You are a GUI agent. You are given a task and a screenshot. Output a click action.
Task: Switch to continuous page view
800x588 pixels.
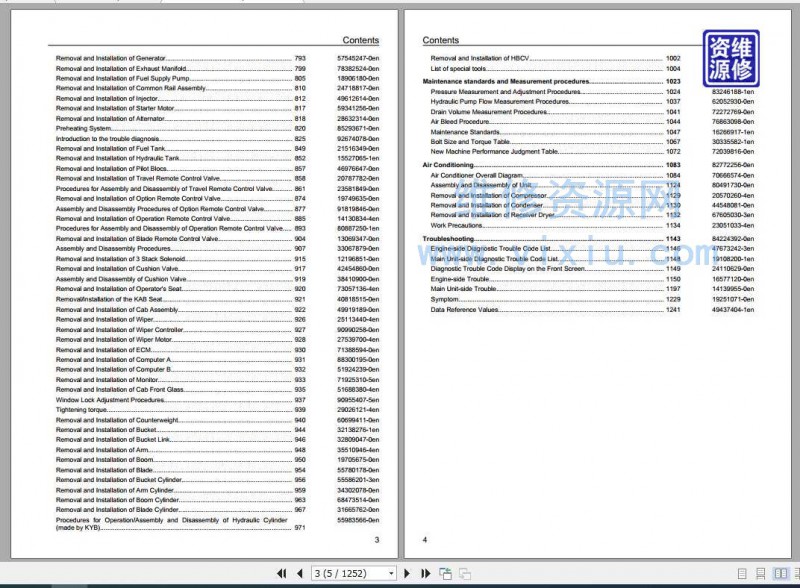760,574
